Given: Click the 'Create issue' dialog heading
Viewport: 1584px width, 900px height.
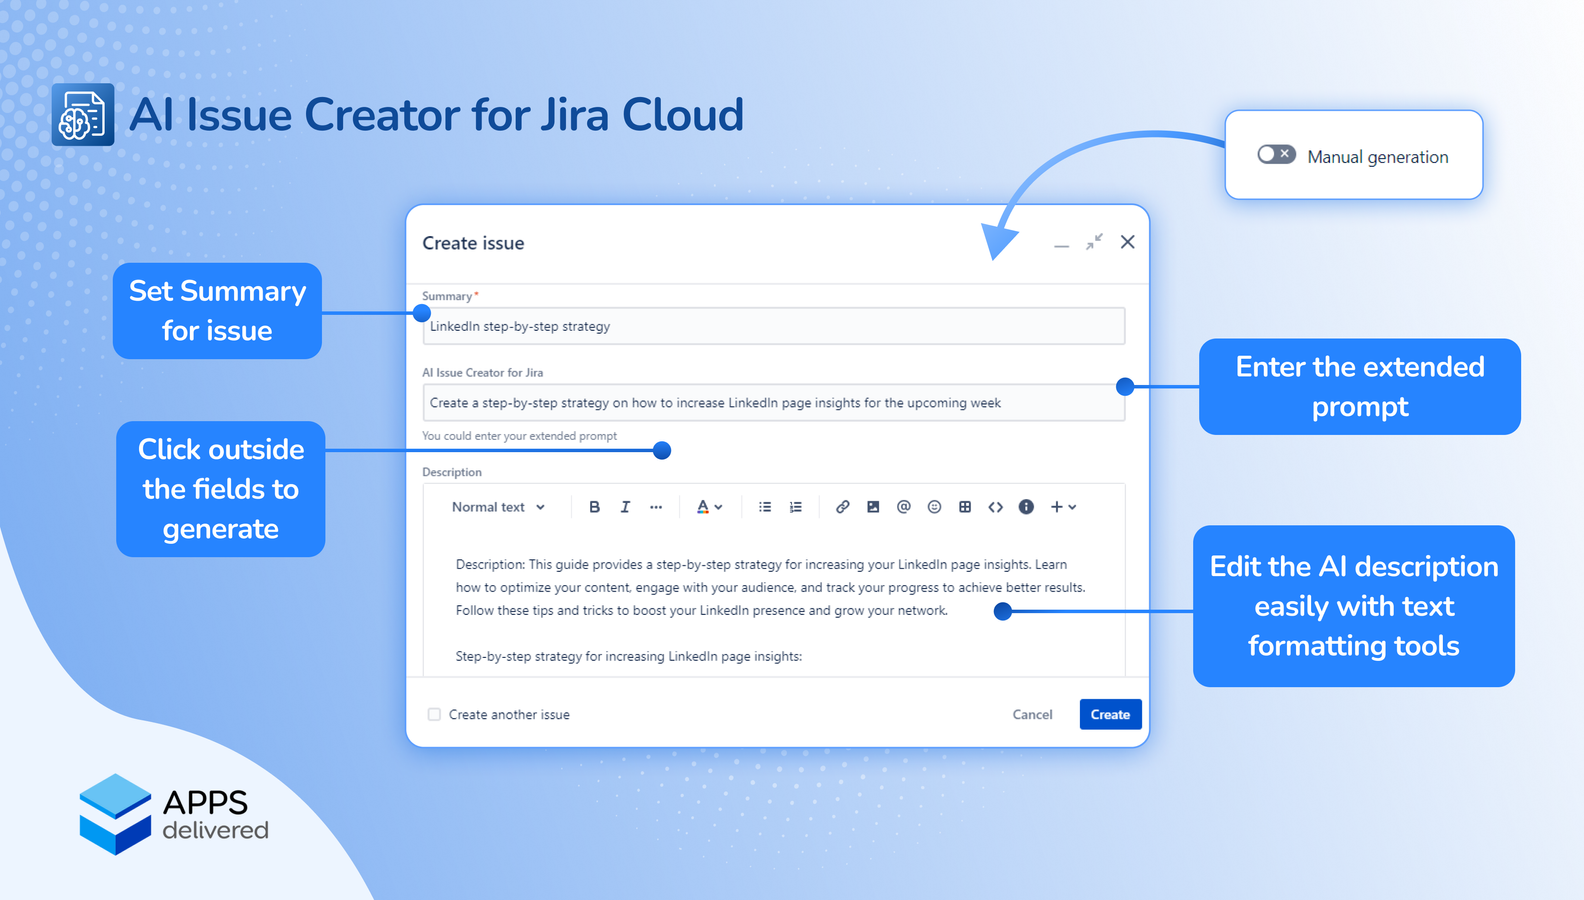Looking at the screenshot, I should (473, 243).
